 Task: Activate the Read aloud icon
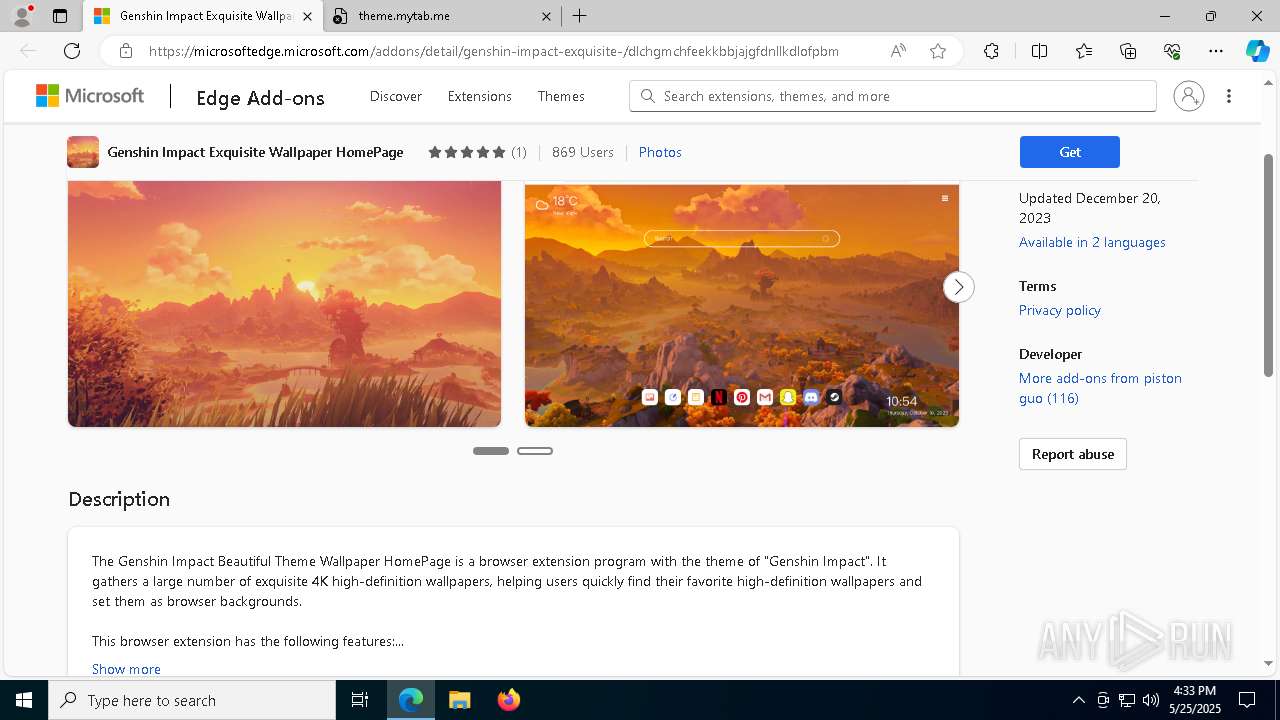coord(898,51)
